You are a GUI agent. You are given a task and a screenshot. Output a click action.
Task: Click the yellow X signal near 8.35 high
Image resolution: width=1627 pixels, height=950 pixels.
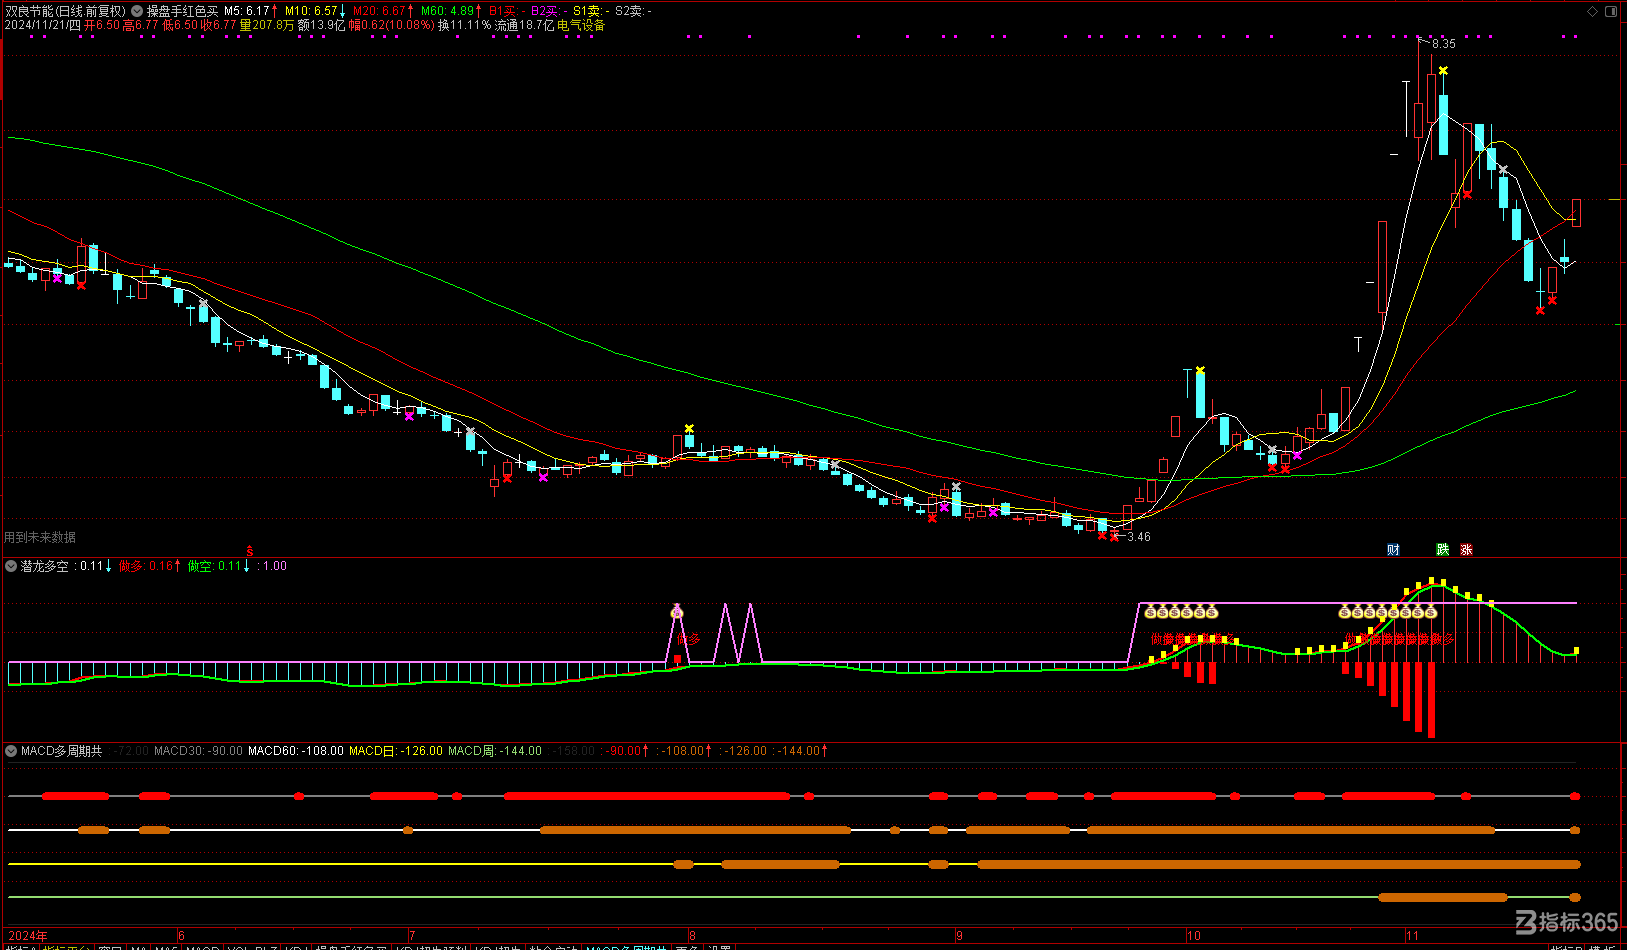click(1443, 71)
